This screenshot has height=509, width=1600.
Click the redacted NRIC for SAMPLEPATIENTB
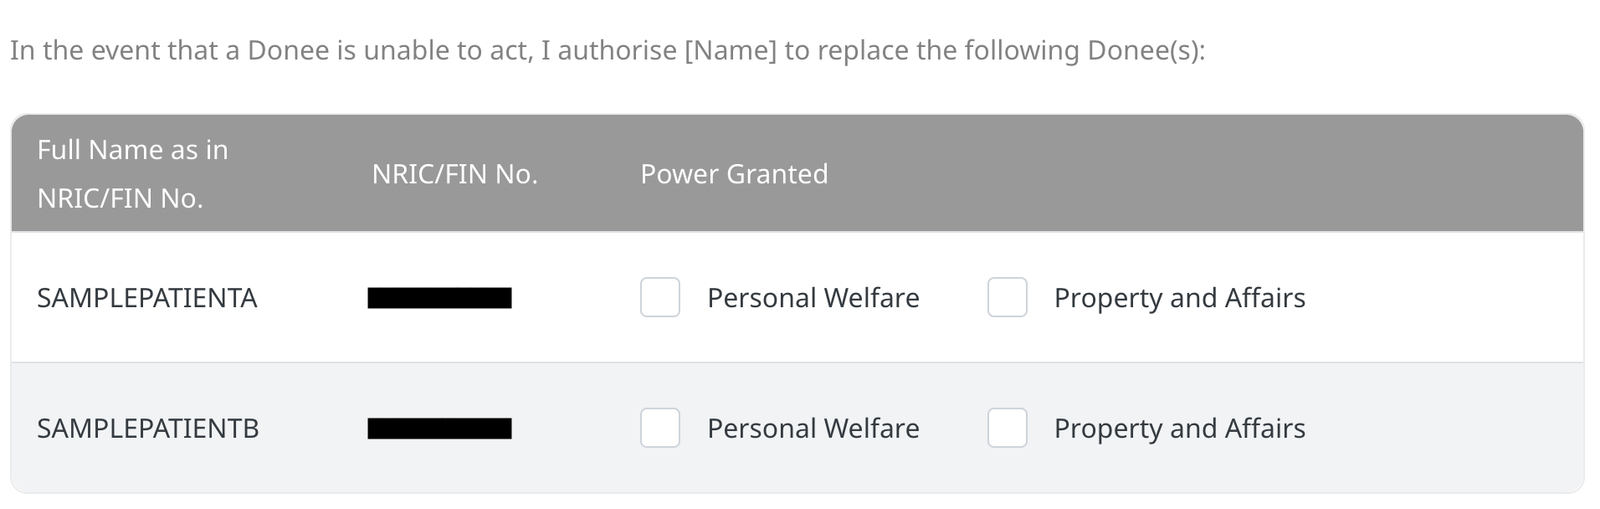tap(439, 428)
